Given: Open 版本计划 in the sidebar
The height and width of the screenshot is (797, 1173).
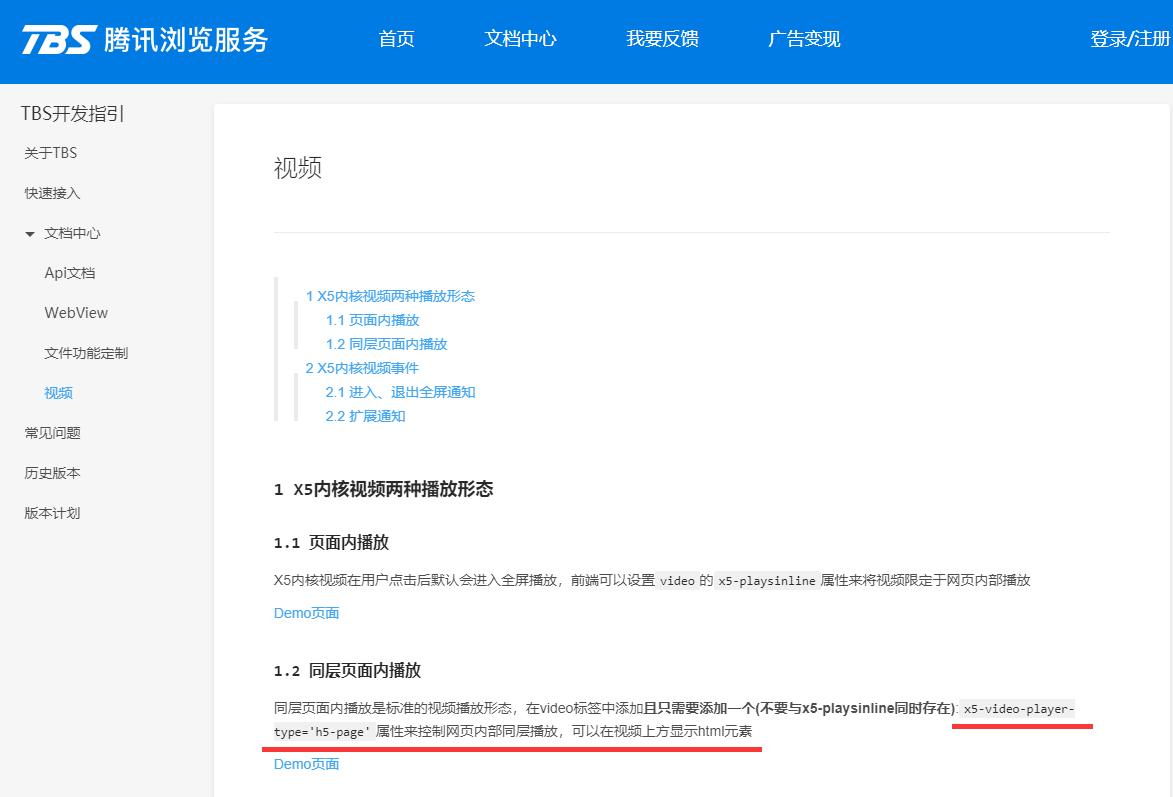Looking at the screenshot, I should tap(52, 513).
